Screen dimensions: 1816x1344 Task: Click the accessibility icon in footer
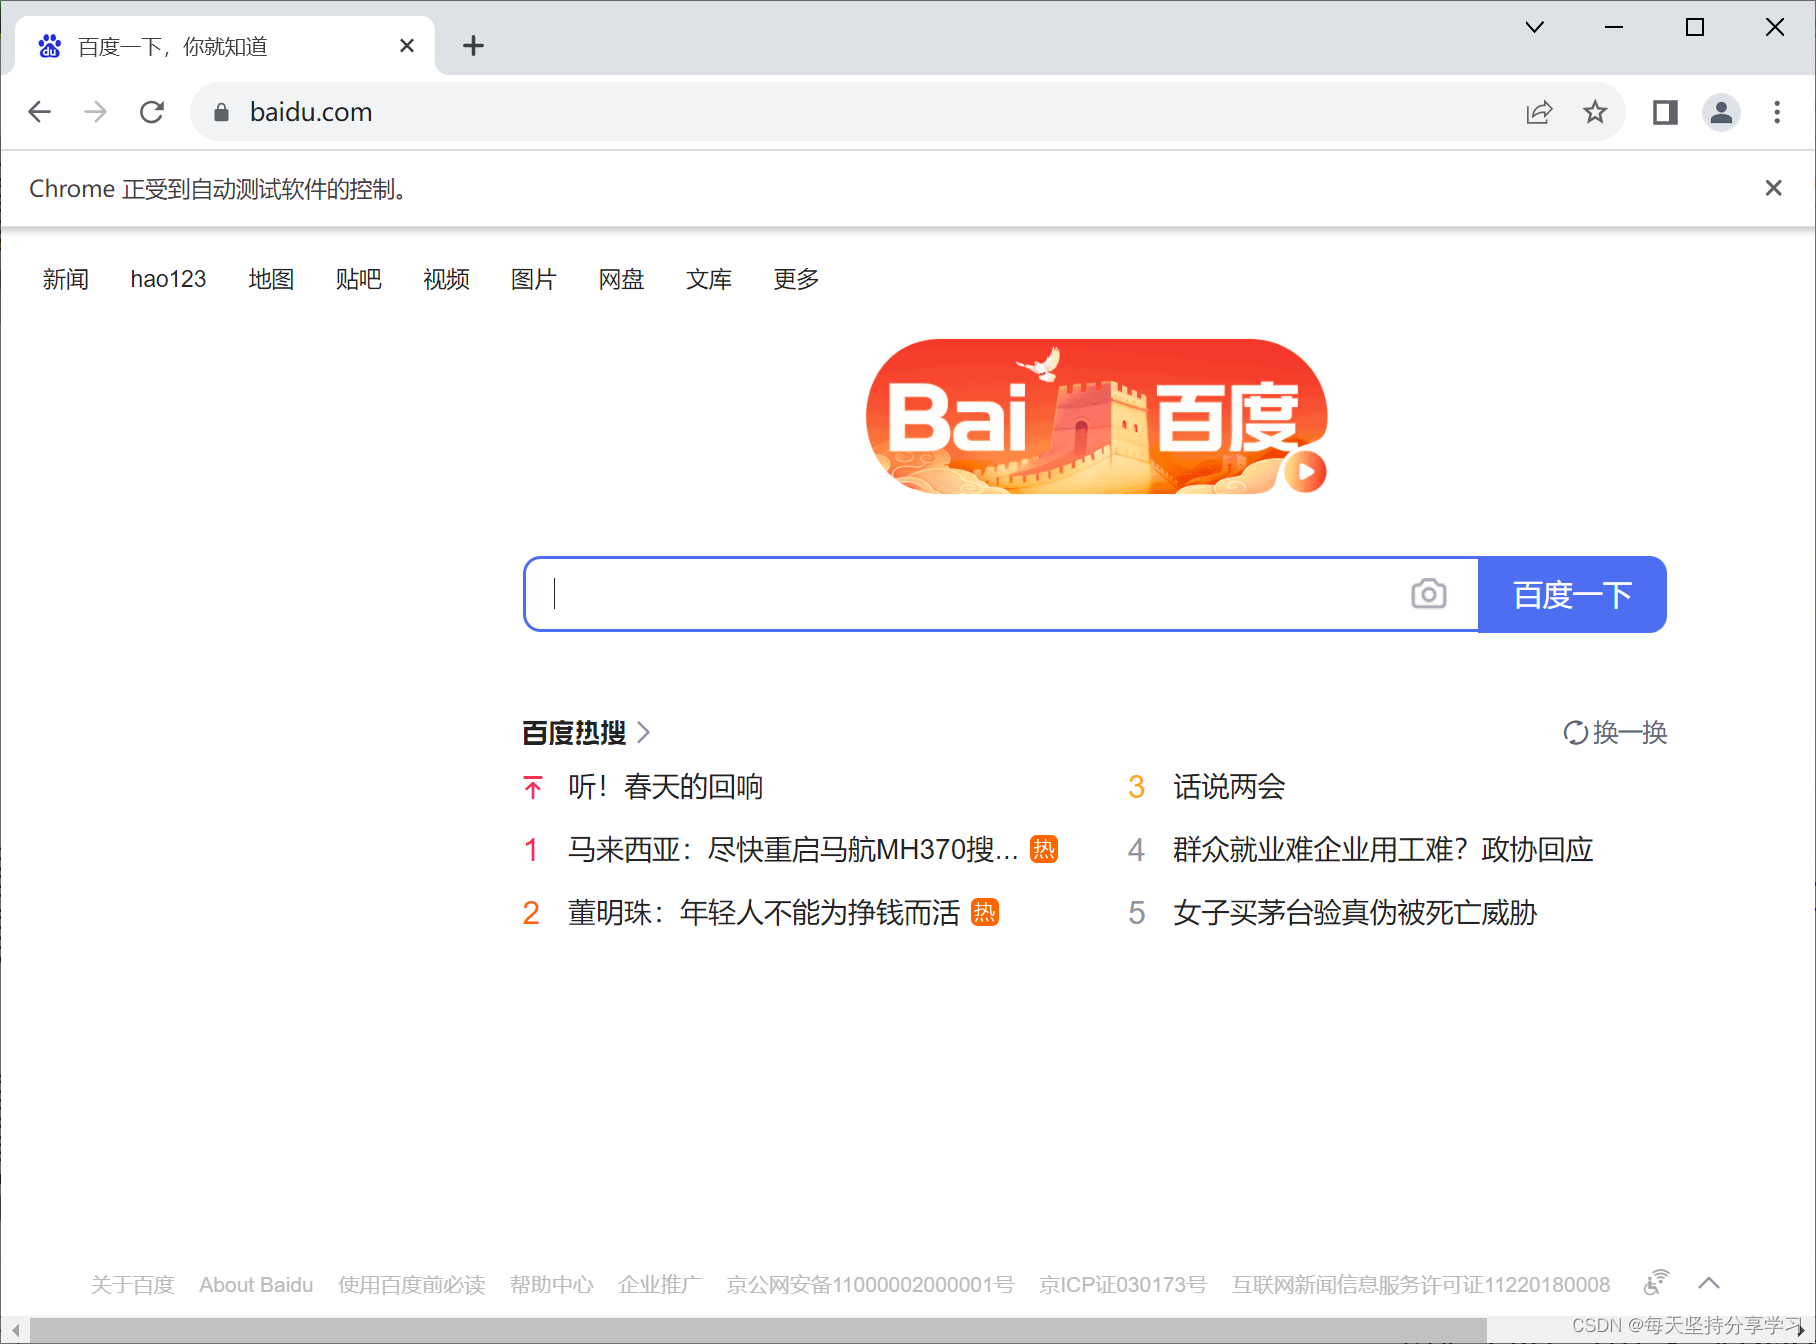pos(1657,1282)
